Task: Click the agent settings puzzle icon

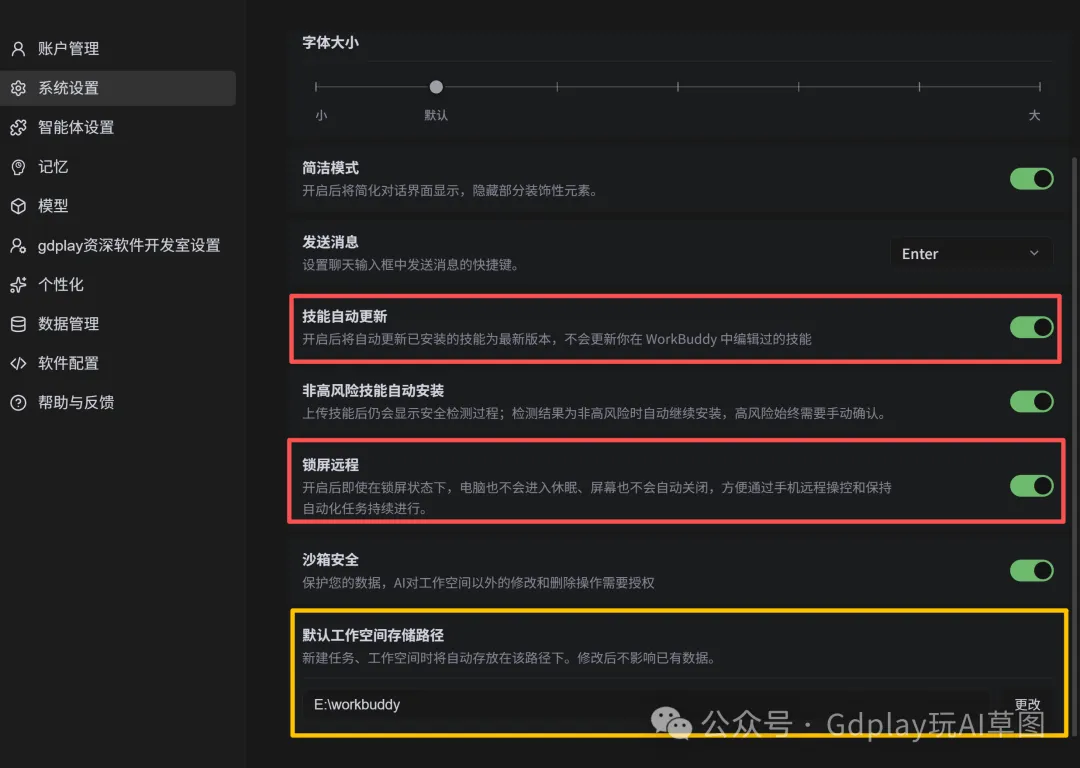Action: pos(19,127)
